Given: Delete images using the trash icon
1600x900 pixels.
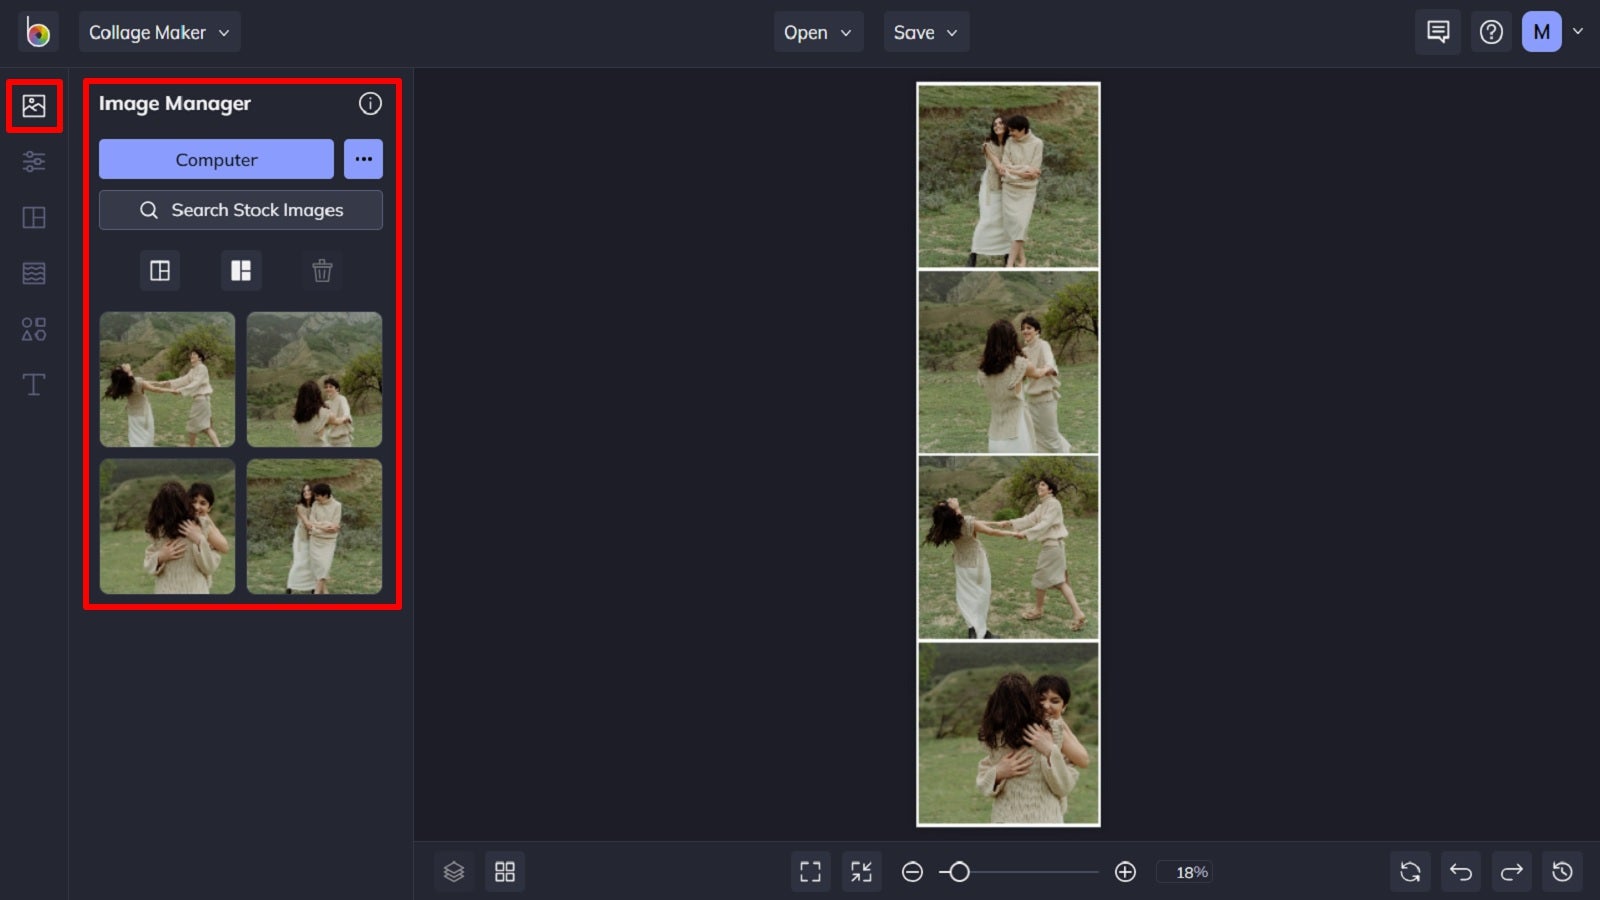Looking at the screenshot, I should click(322, 270).
